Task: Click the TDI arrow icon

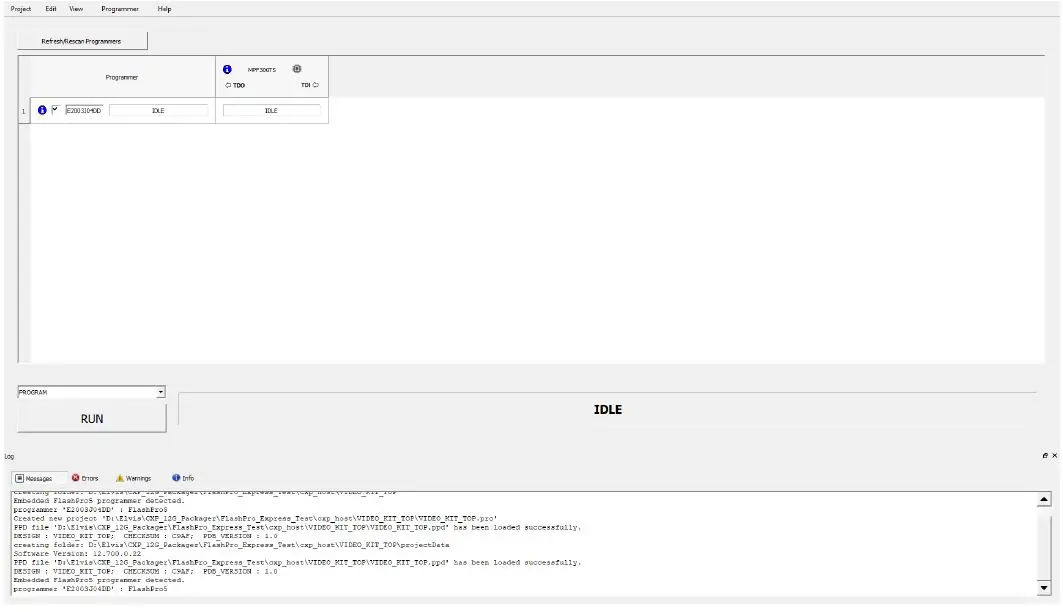Action: pos(316,85)
